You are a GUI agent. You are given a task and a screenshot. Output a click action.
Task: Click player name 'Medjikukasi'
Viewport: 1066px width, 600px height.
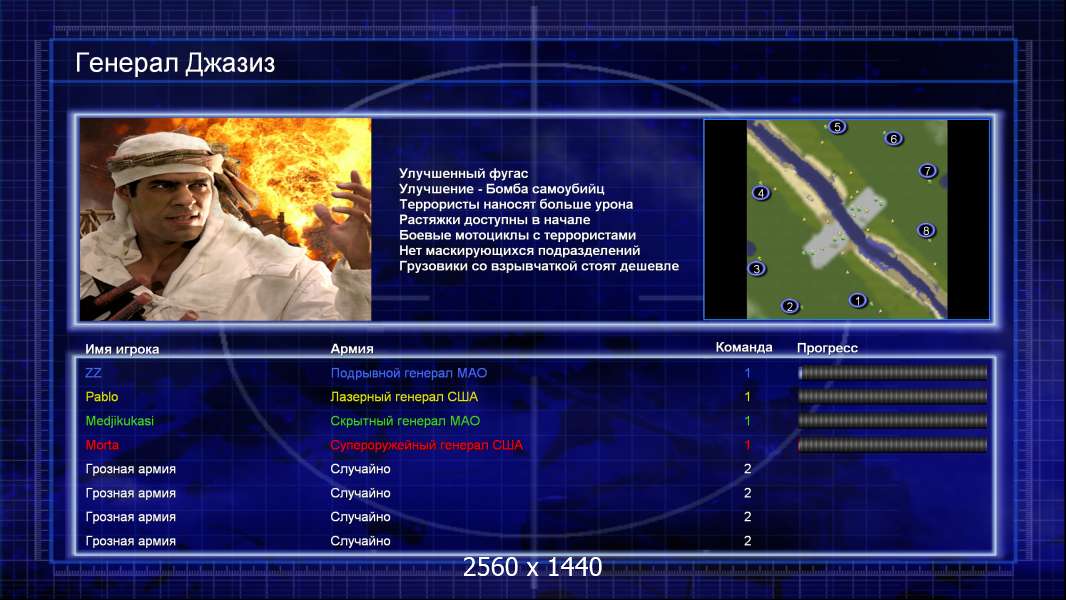coord(120,421)
